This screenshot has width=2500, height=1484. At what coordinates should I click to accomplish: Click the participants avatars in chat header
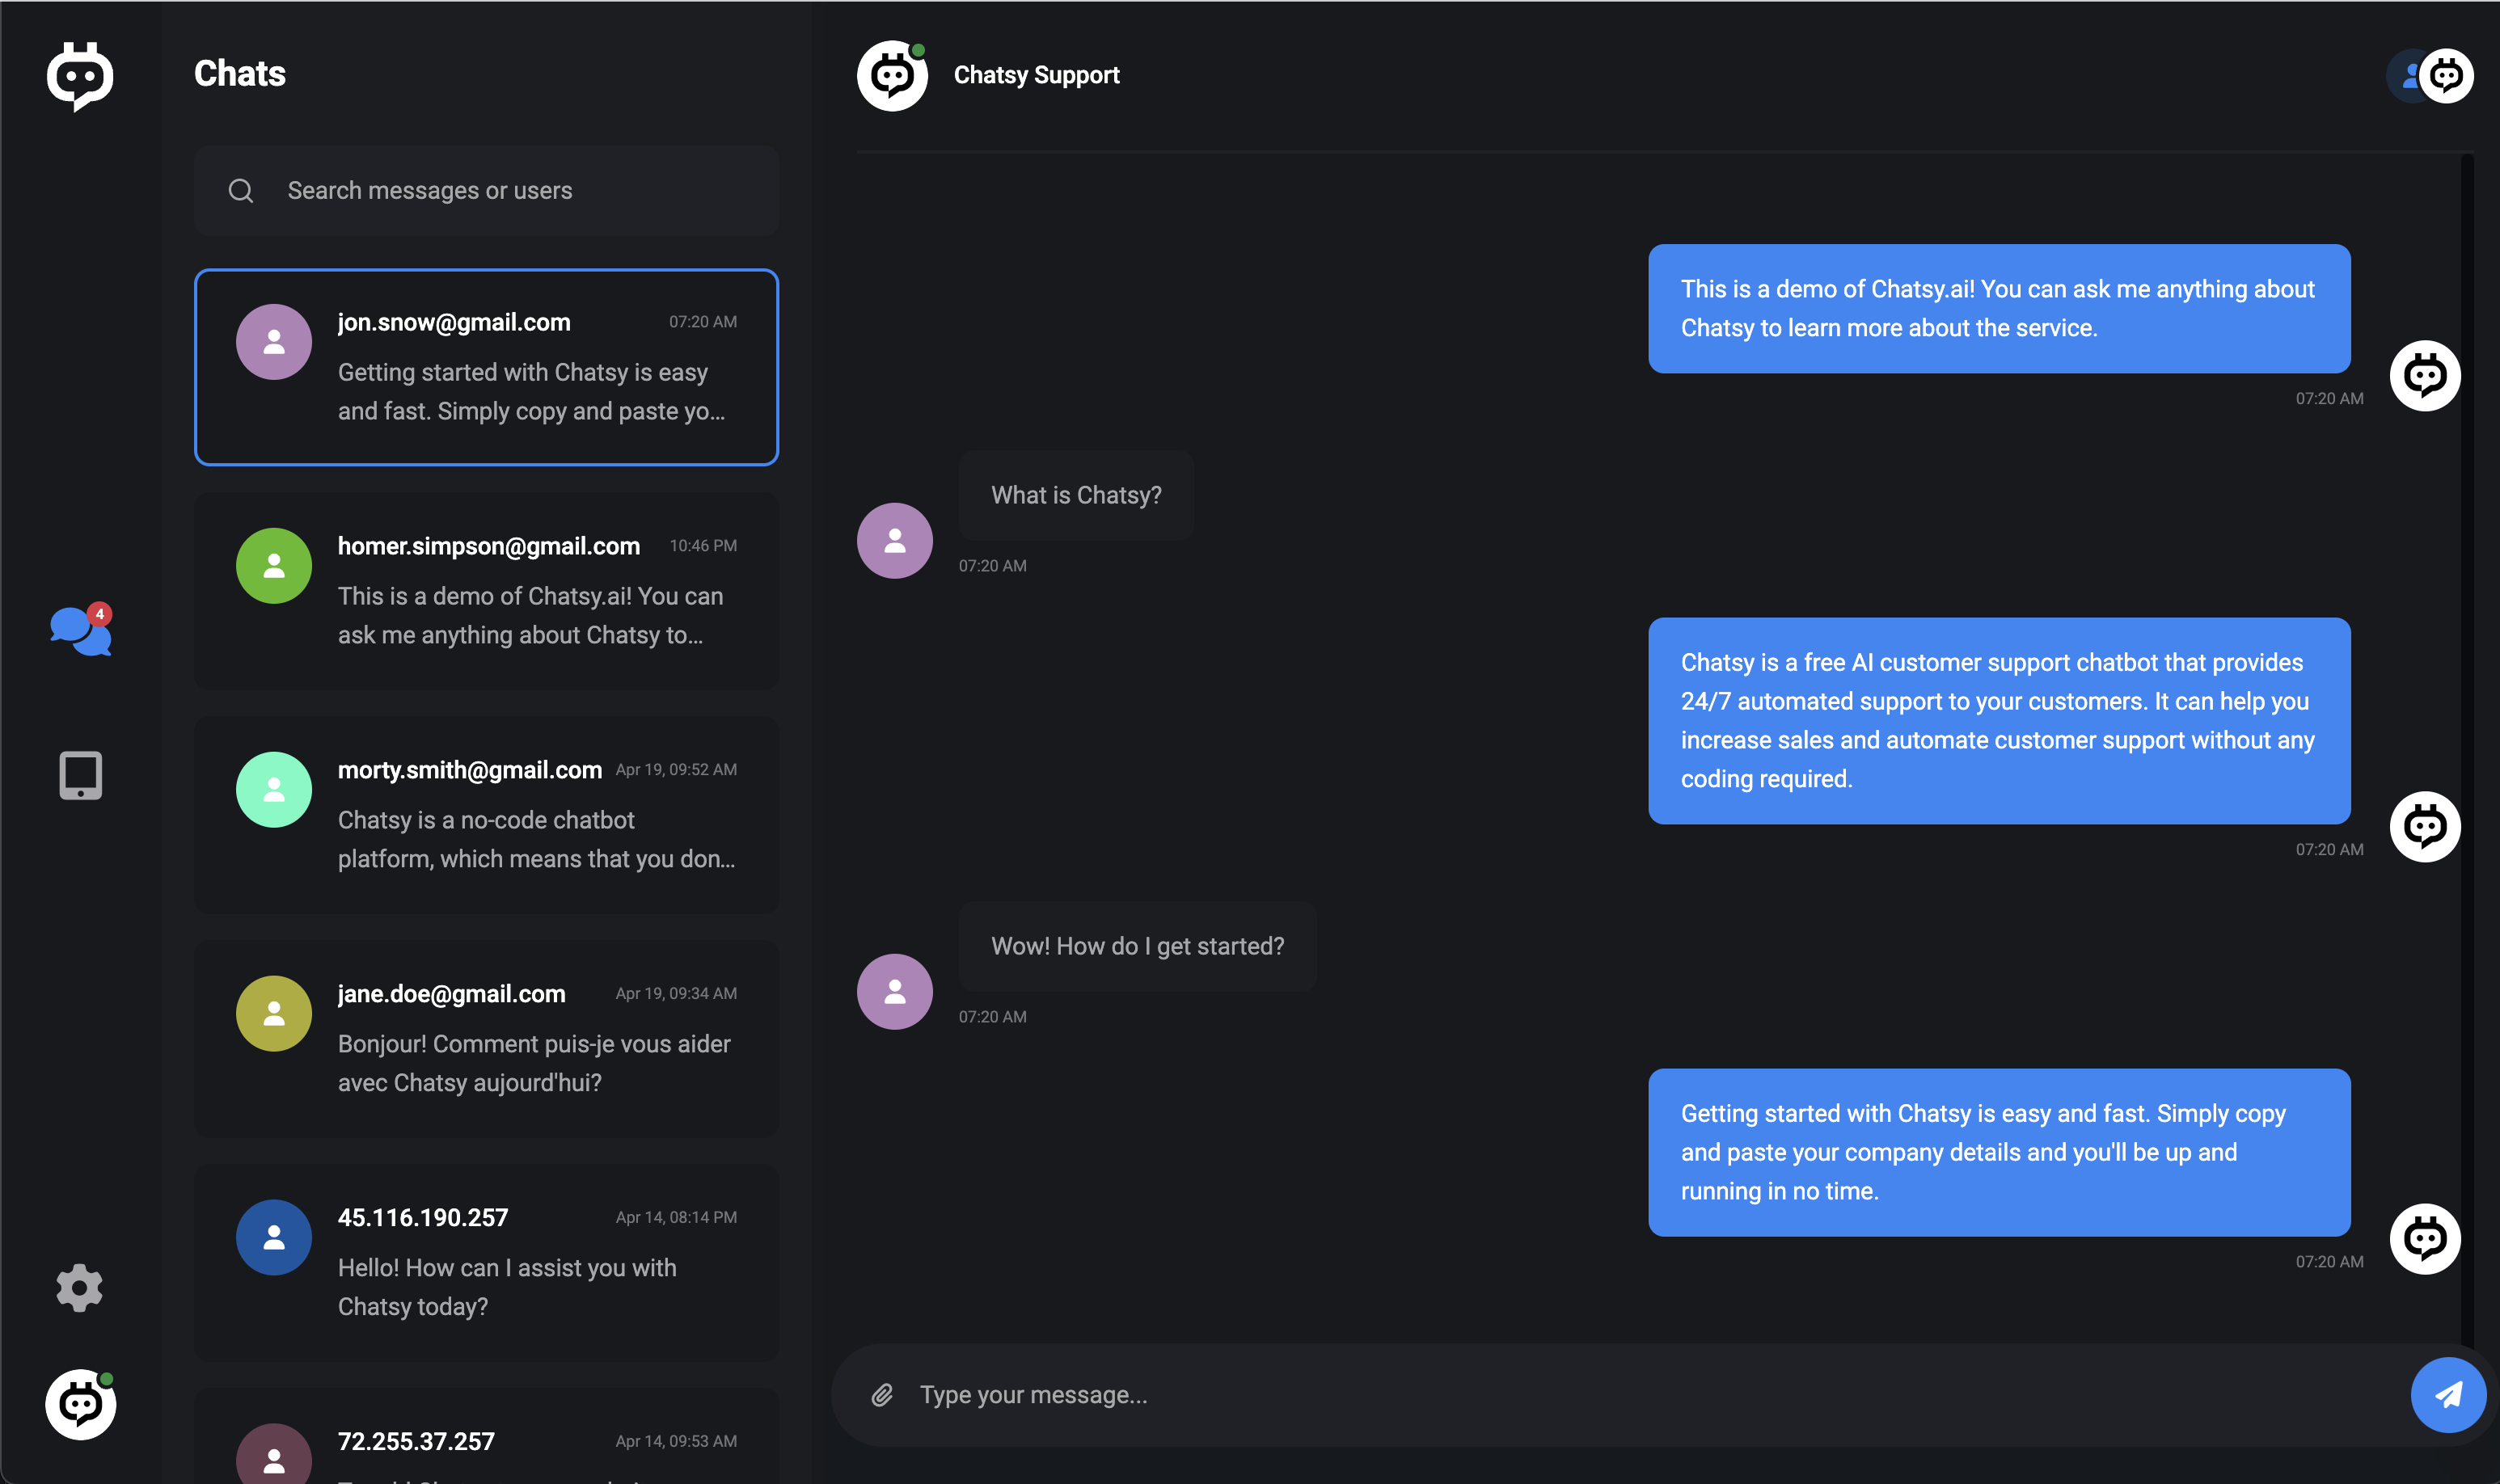[2430, 75]
